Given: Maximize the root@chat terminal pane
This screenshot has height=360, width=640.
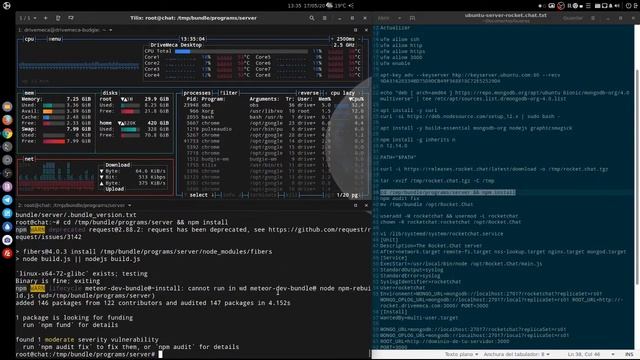Looking at the screenshot, I should click(356, 205).
